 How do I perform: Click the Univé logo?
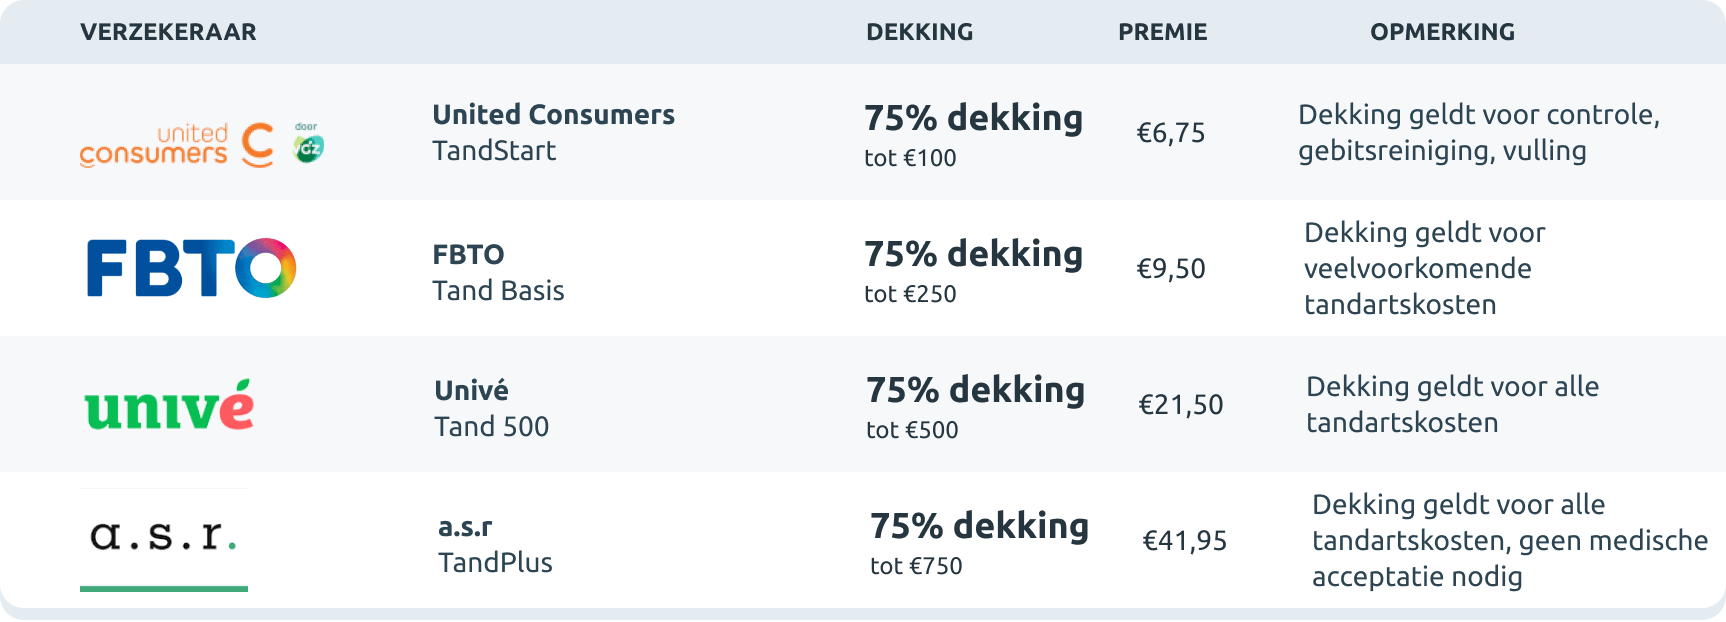169,405
